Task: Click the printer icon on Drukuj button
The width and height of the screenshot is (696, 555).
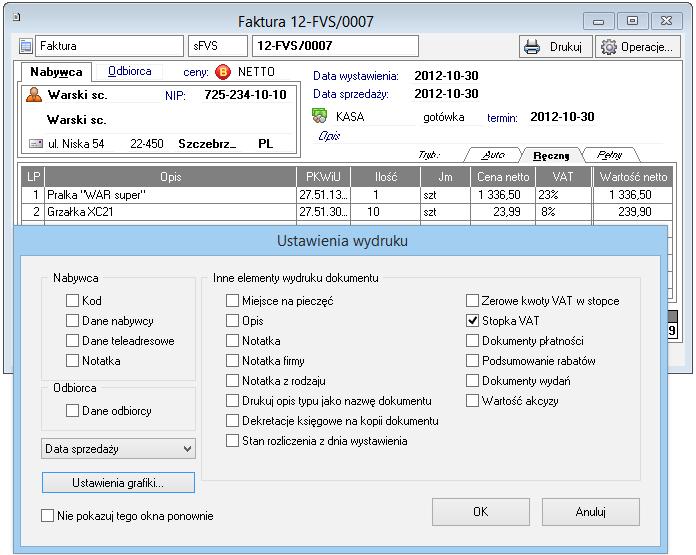Action: point(532,47)
